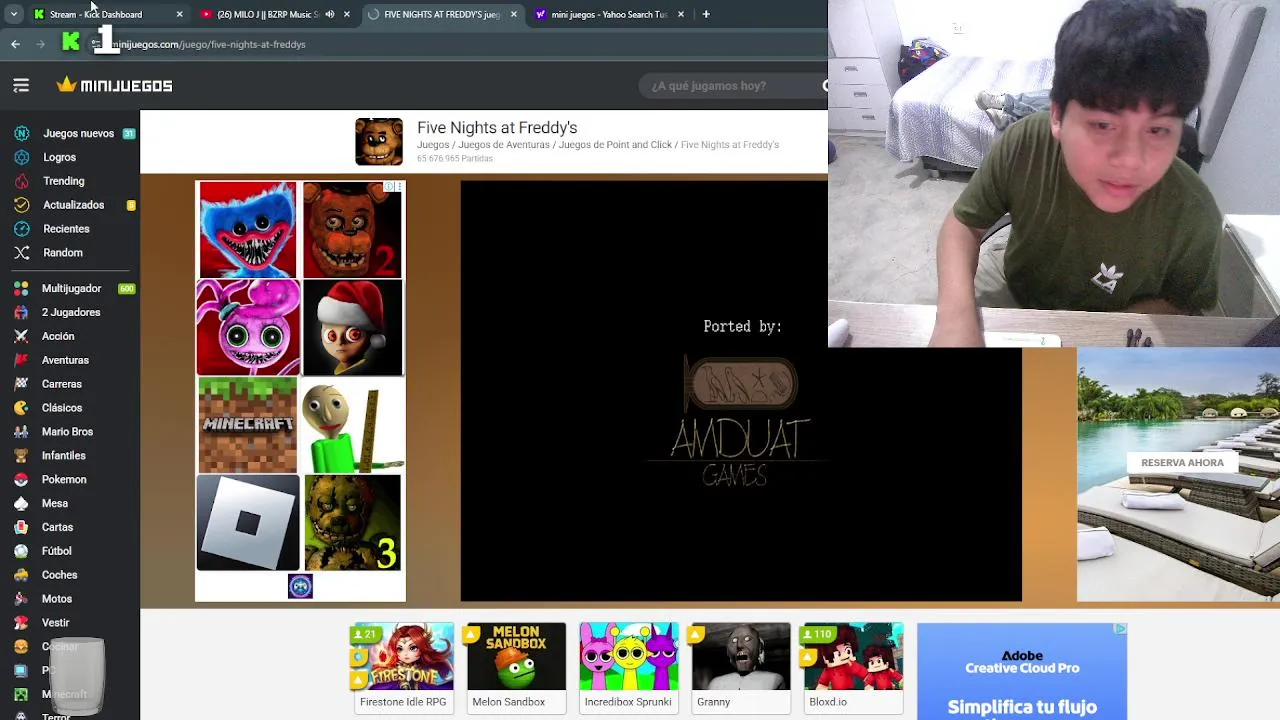Click the Multijugador category icon
1280x720 pixels.
pyautogui.click(x=21, y=288)
